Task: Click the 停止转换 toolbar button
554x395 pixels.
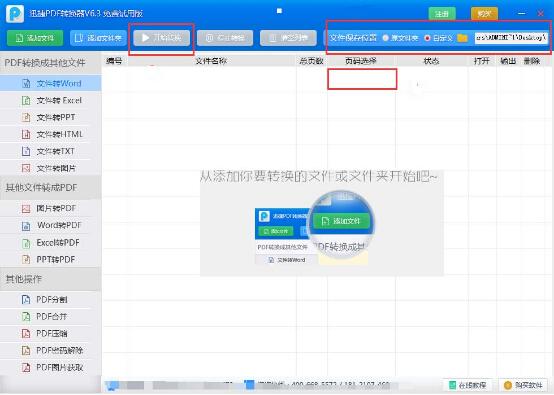Action: pos(225,38)
